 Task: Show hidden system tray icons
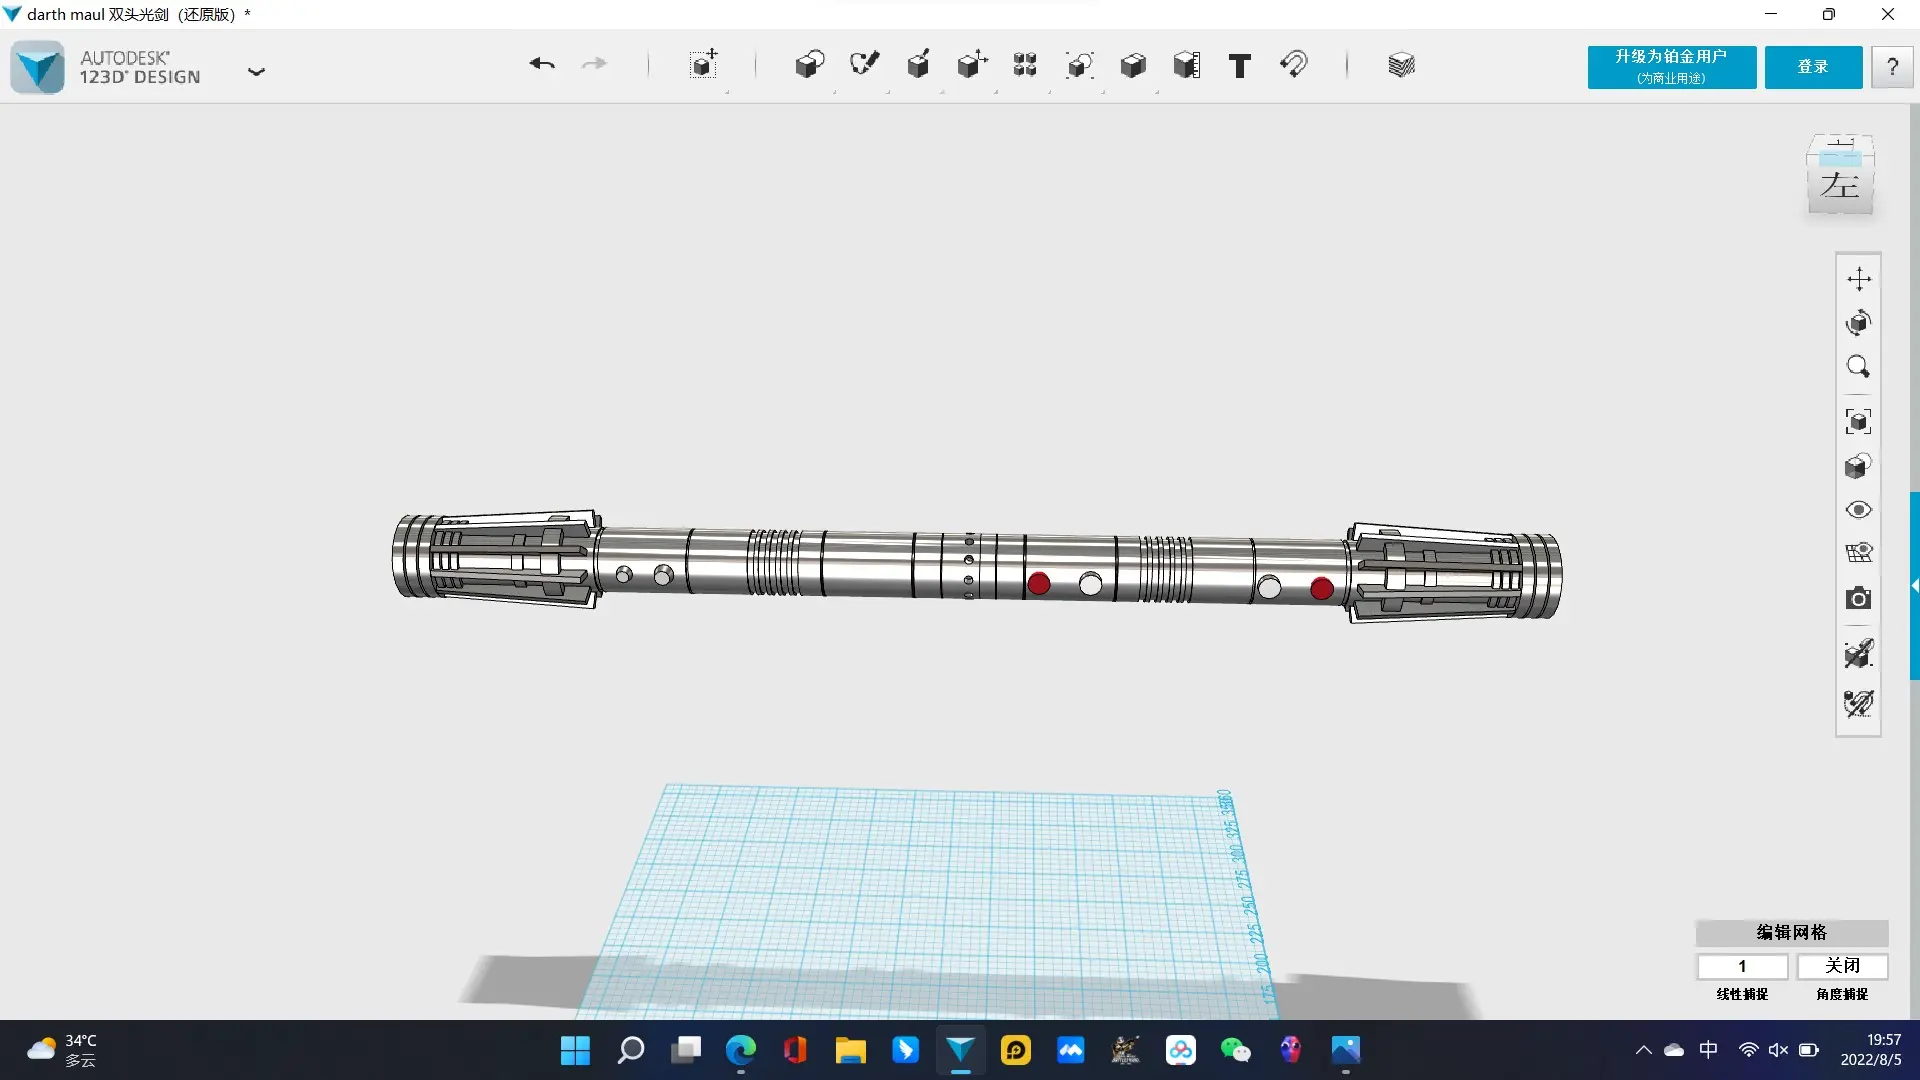1643,1050
